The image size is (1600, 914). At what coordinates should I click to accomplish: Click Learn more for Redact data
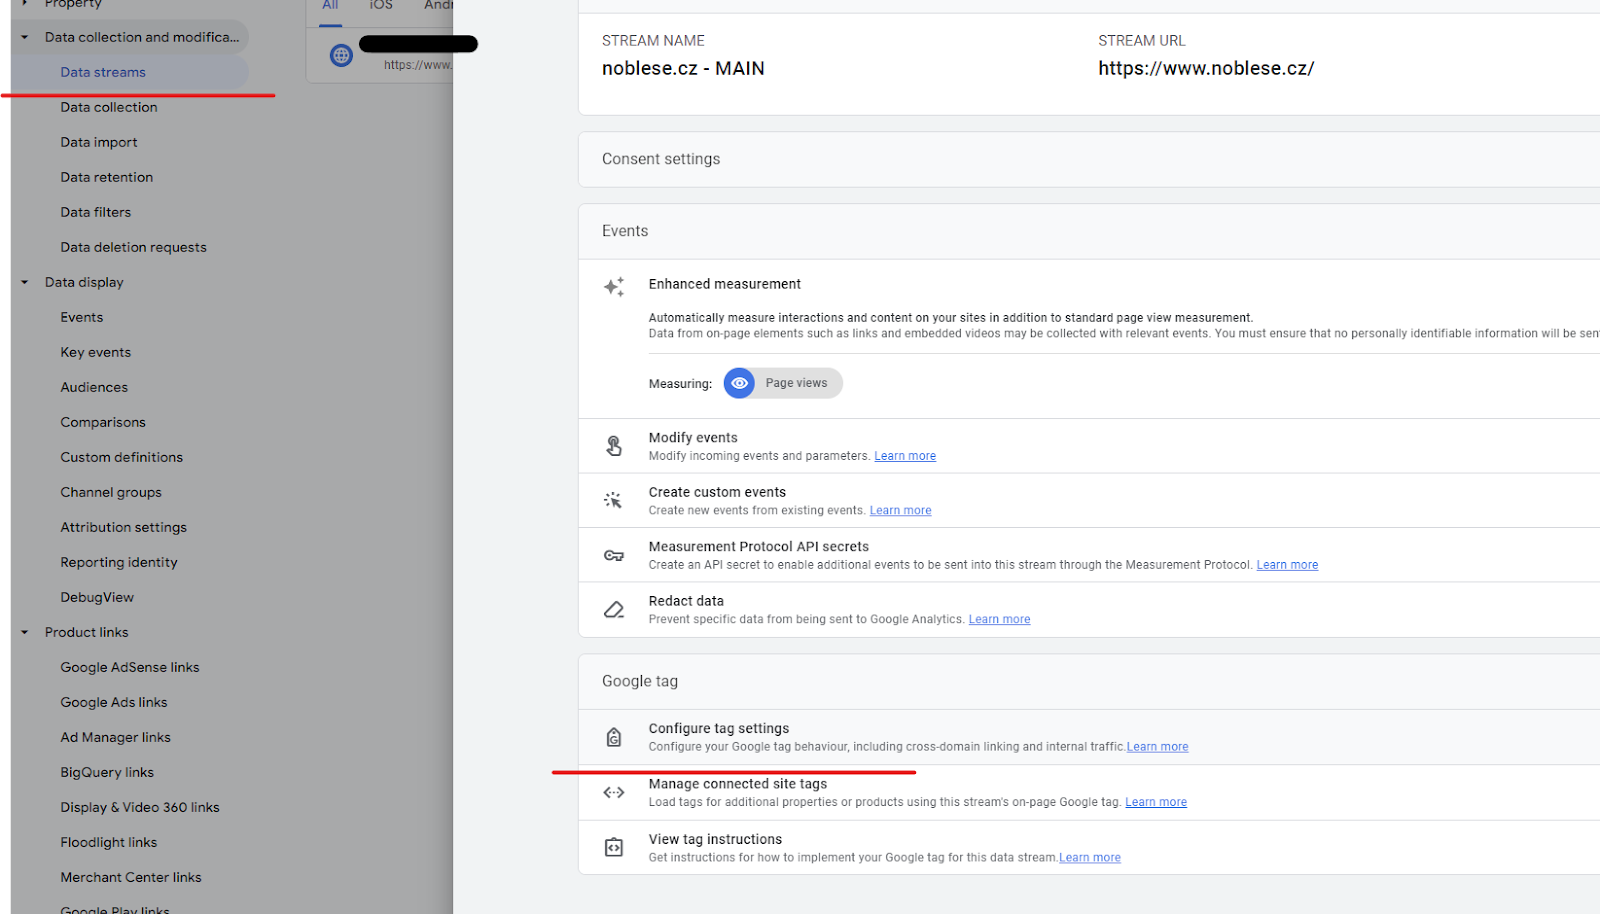pos(999,619)
